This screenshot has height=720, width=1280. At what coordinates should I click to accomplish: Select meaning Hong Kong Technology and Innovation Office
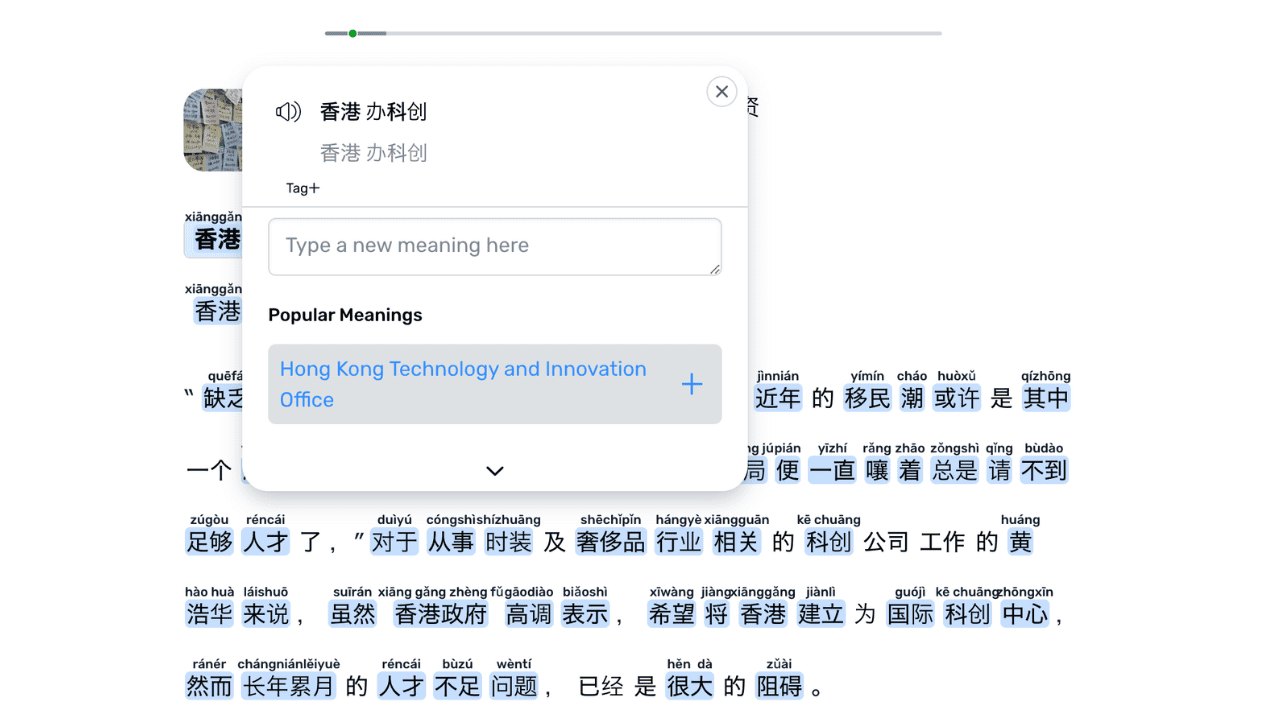pos(463,384)
